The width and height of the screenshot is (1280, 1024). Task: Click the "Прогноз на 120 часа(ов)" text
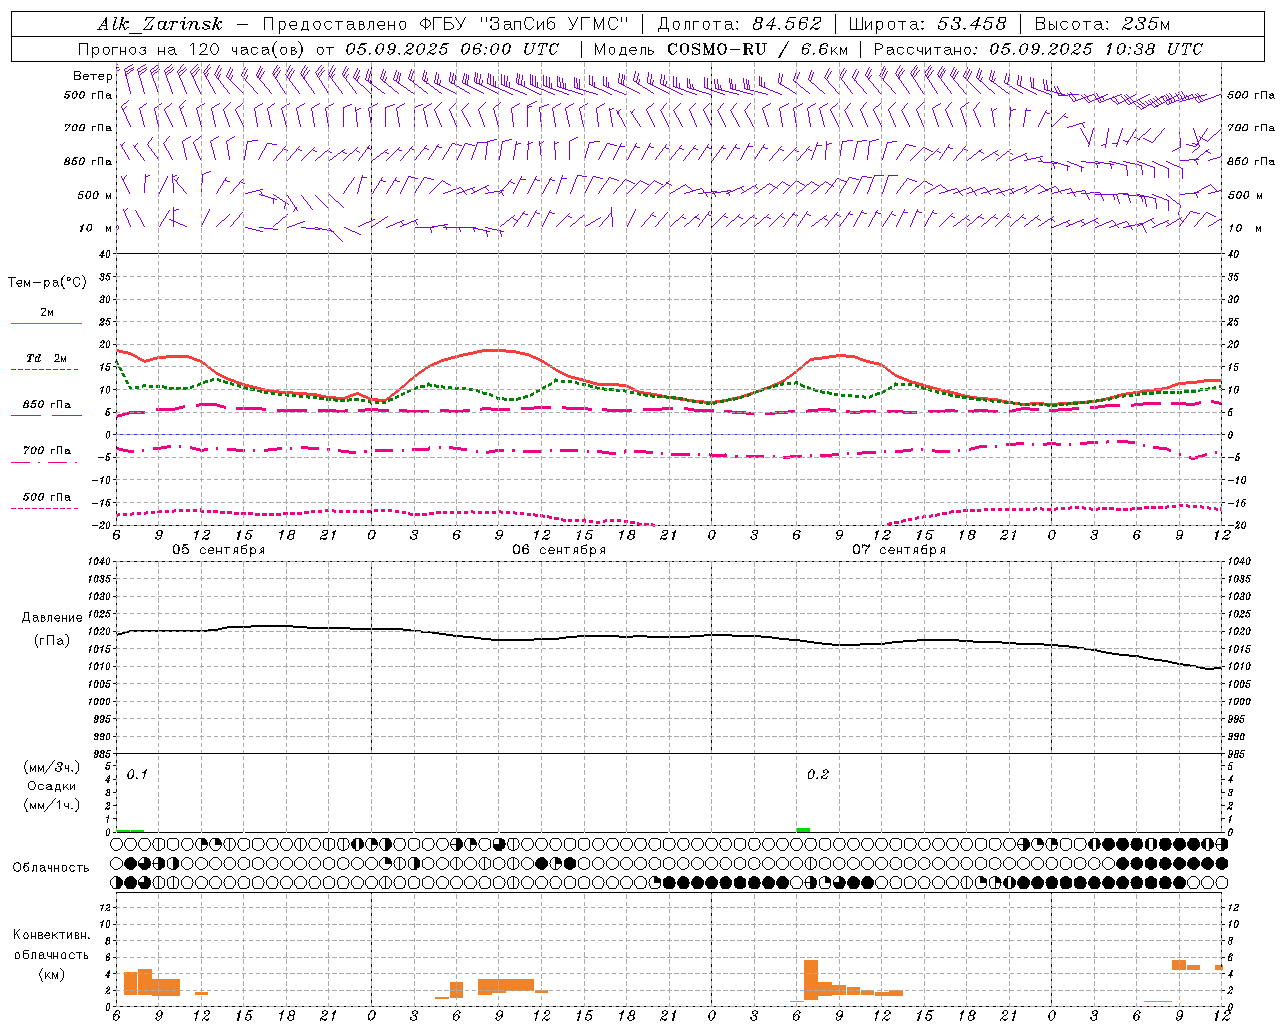(x=193, y=49)
